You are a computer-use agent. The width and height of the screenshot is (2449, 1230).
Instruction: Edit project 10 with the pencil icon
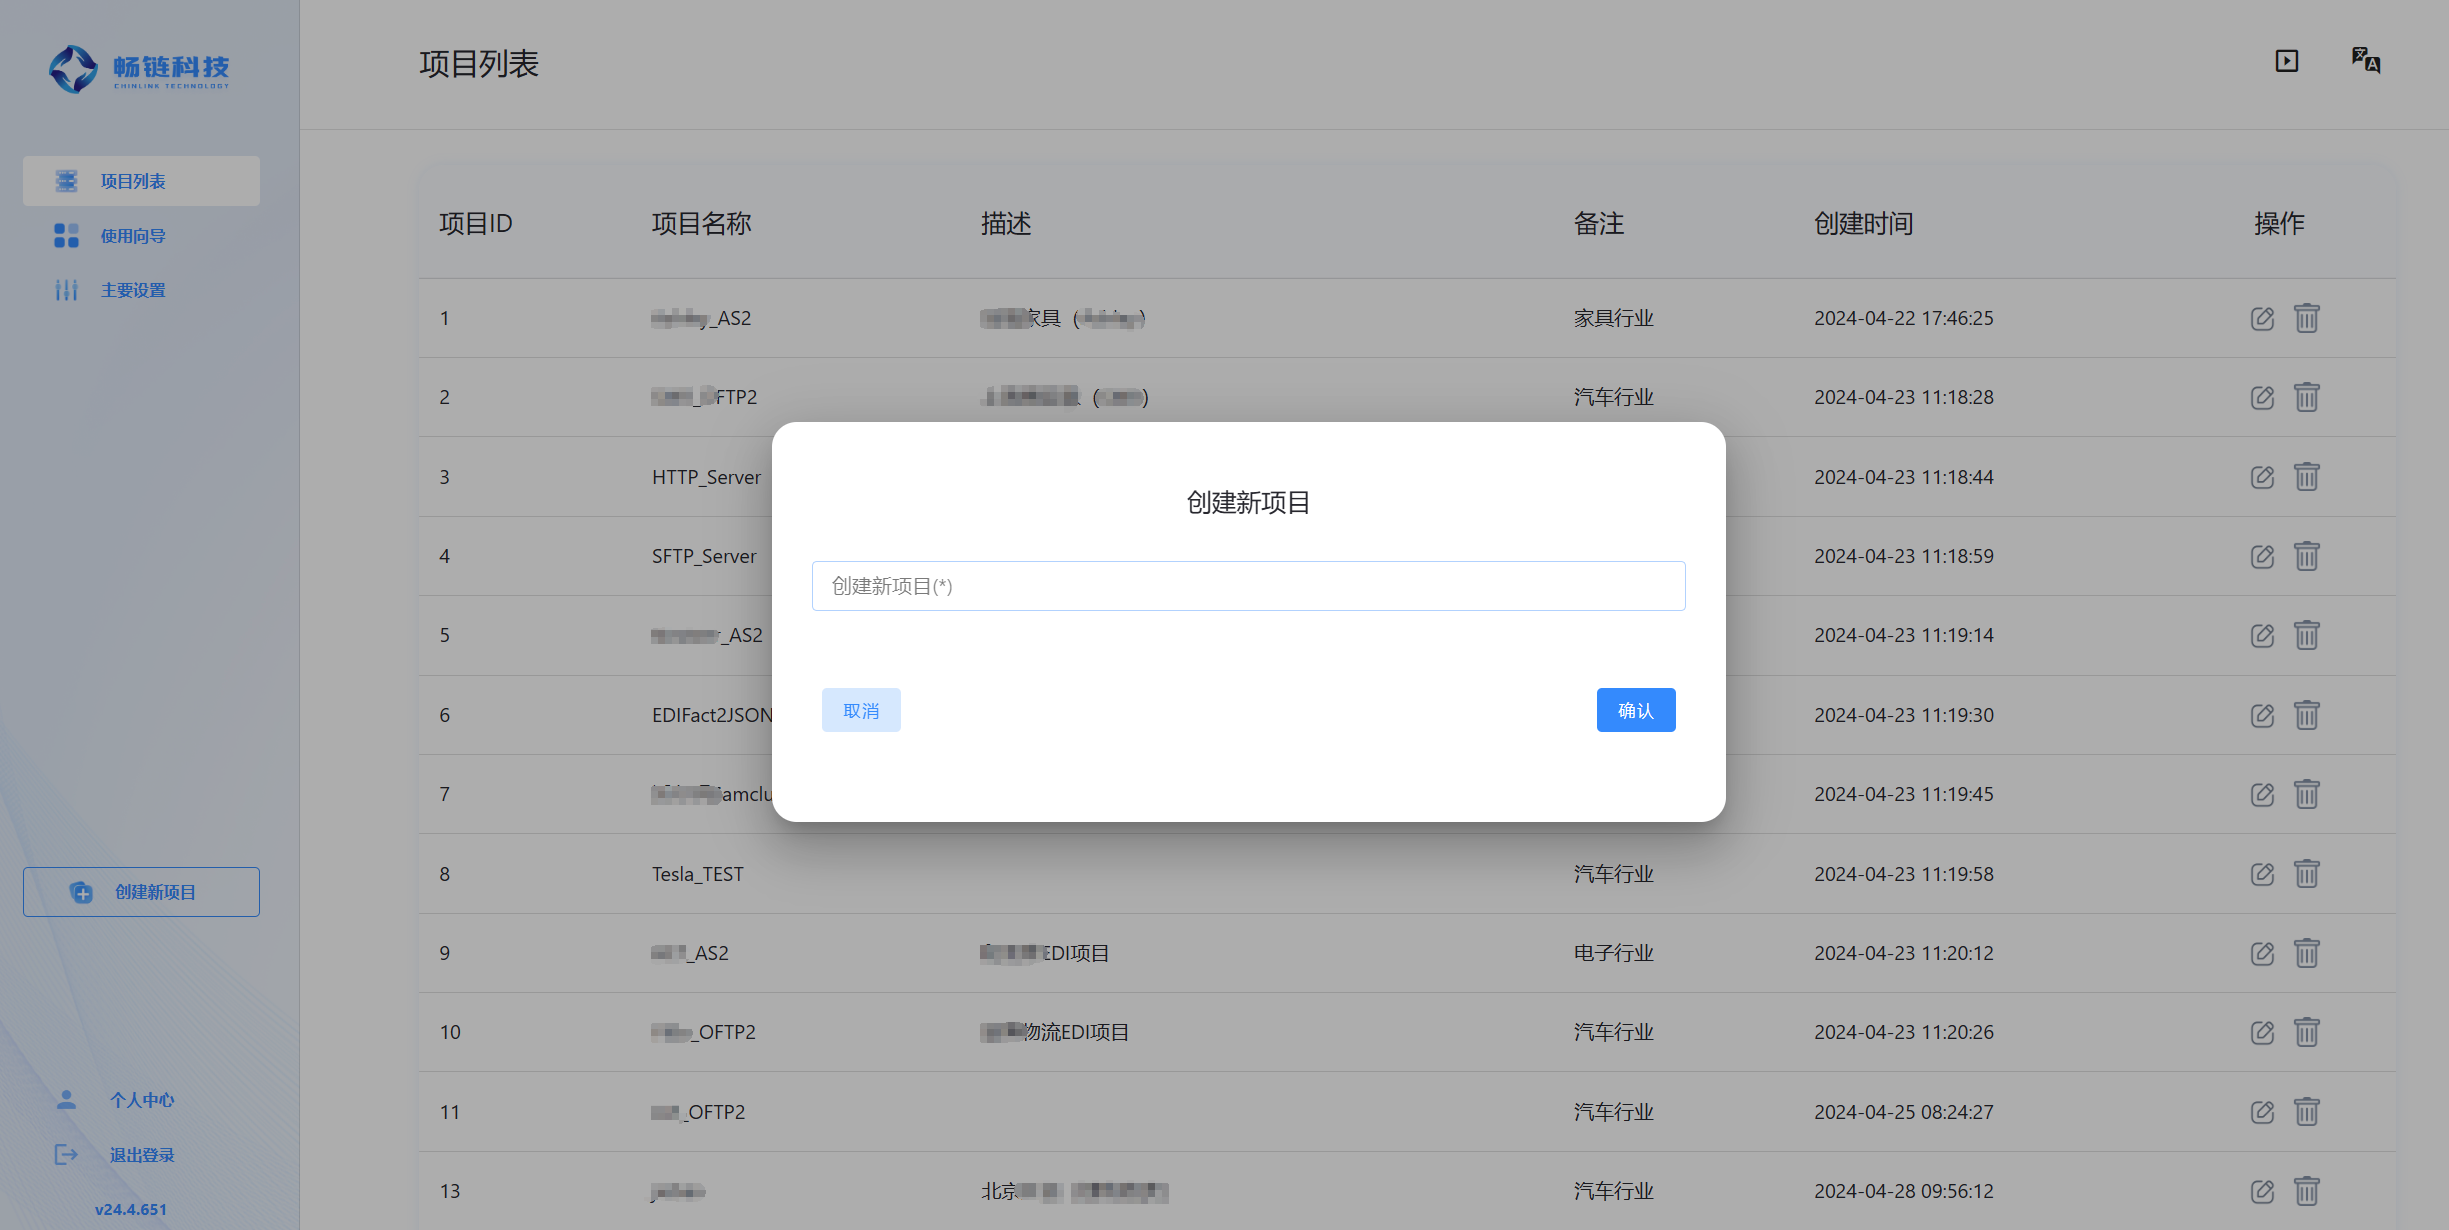click(x=2262, y=1032)
